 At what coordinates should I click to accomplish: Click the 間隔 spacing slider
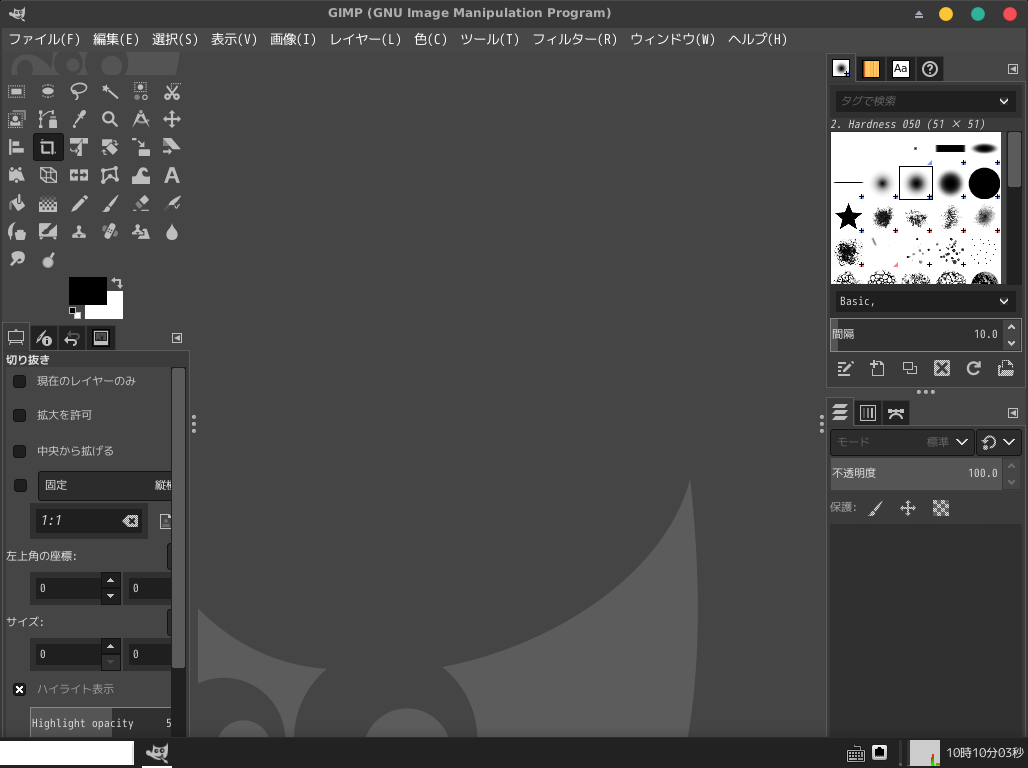tap(916, 334)
